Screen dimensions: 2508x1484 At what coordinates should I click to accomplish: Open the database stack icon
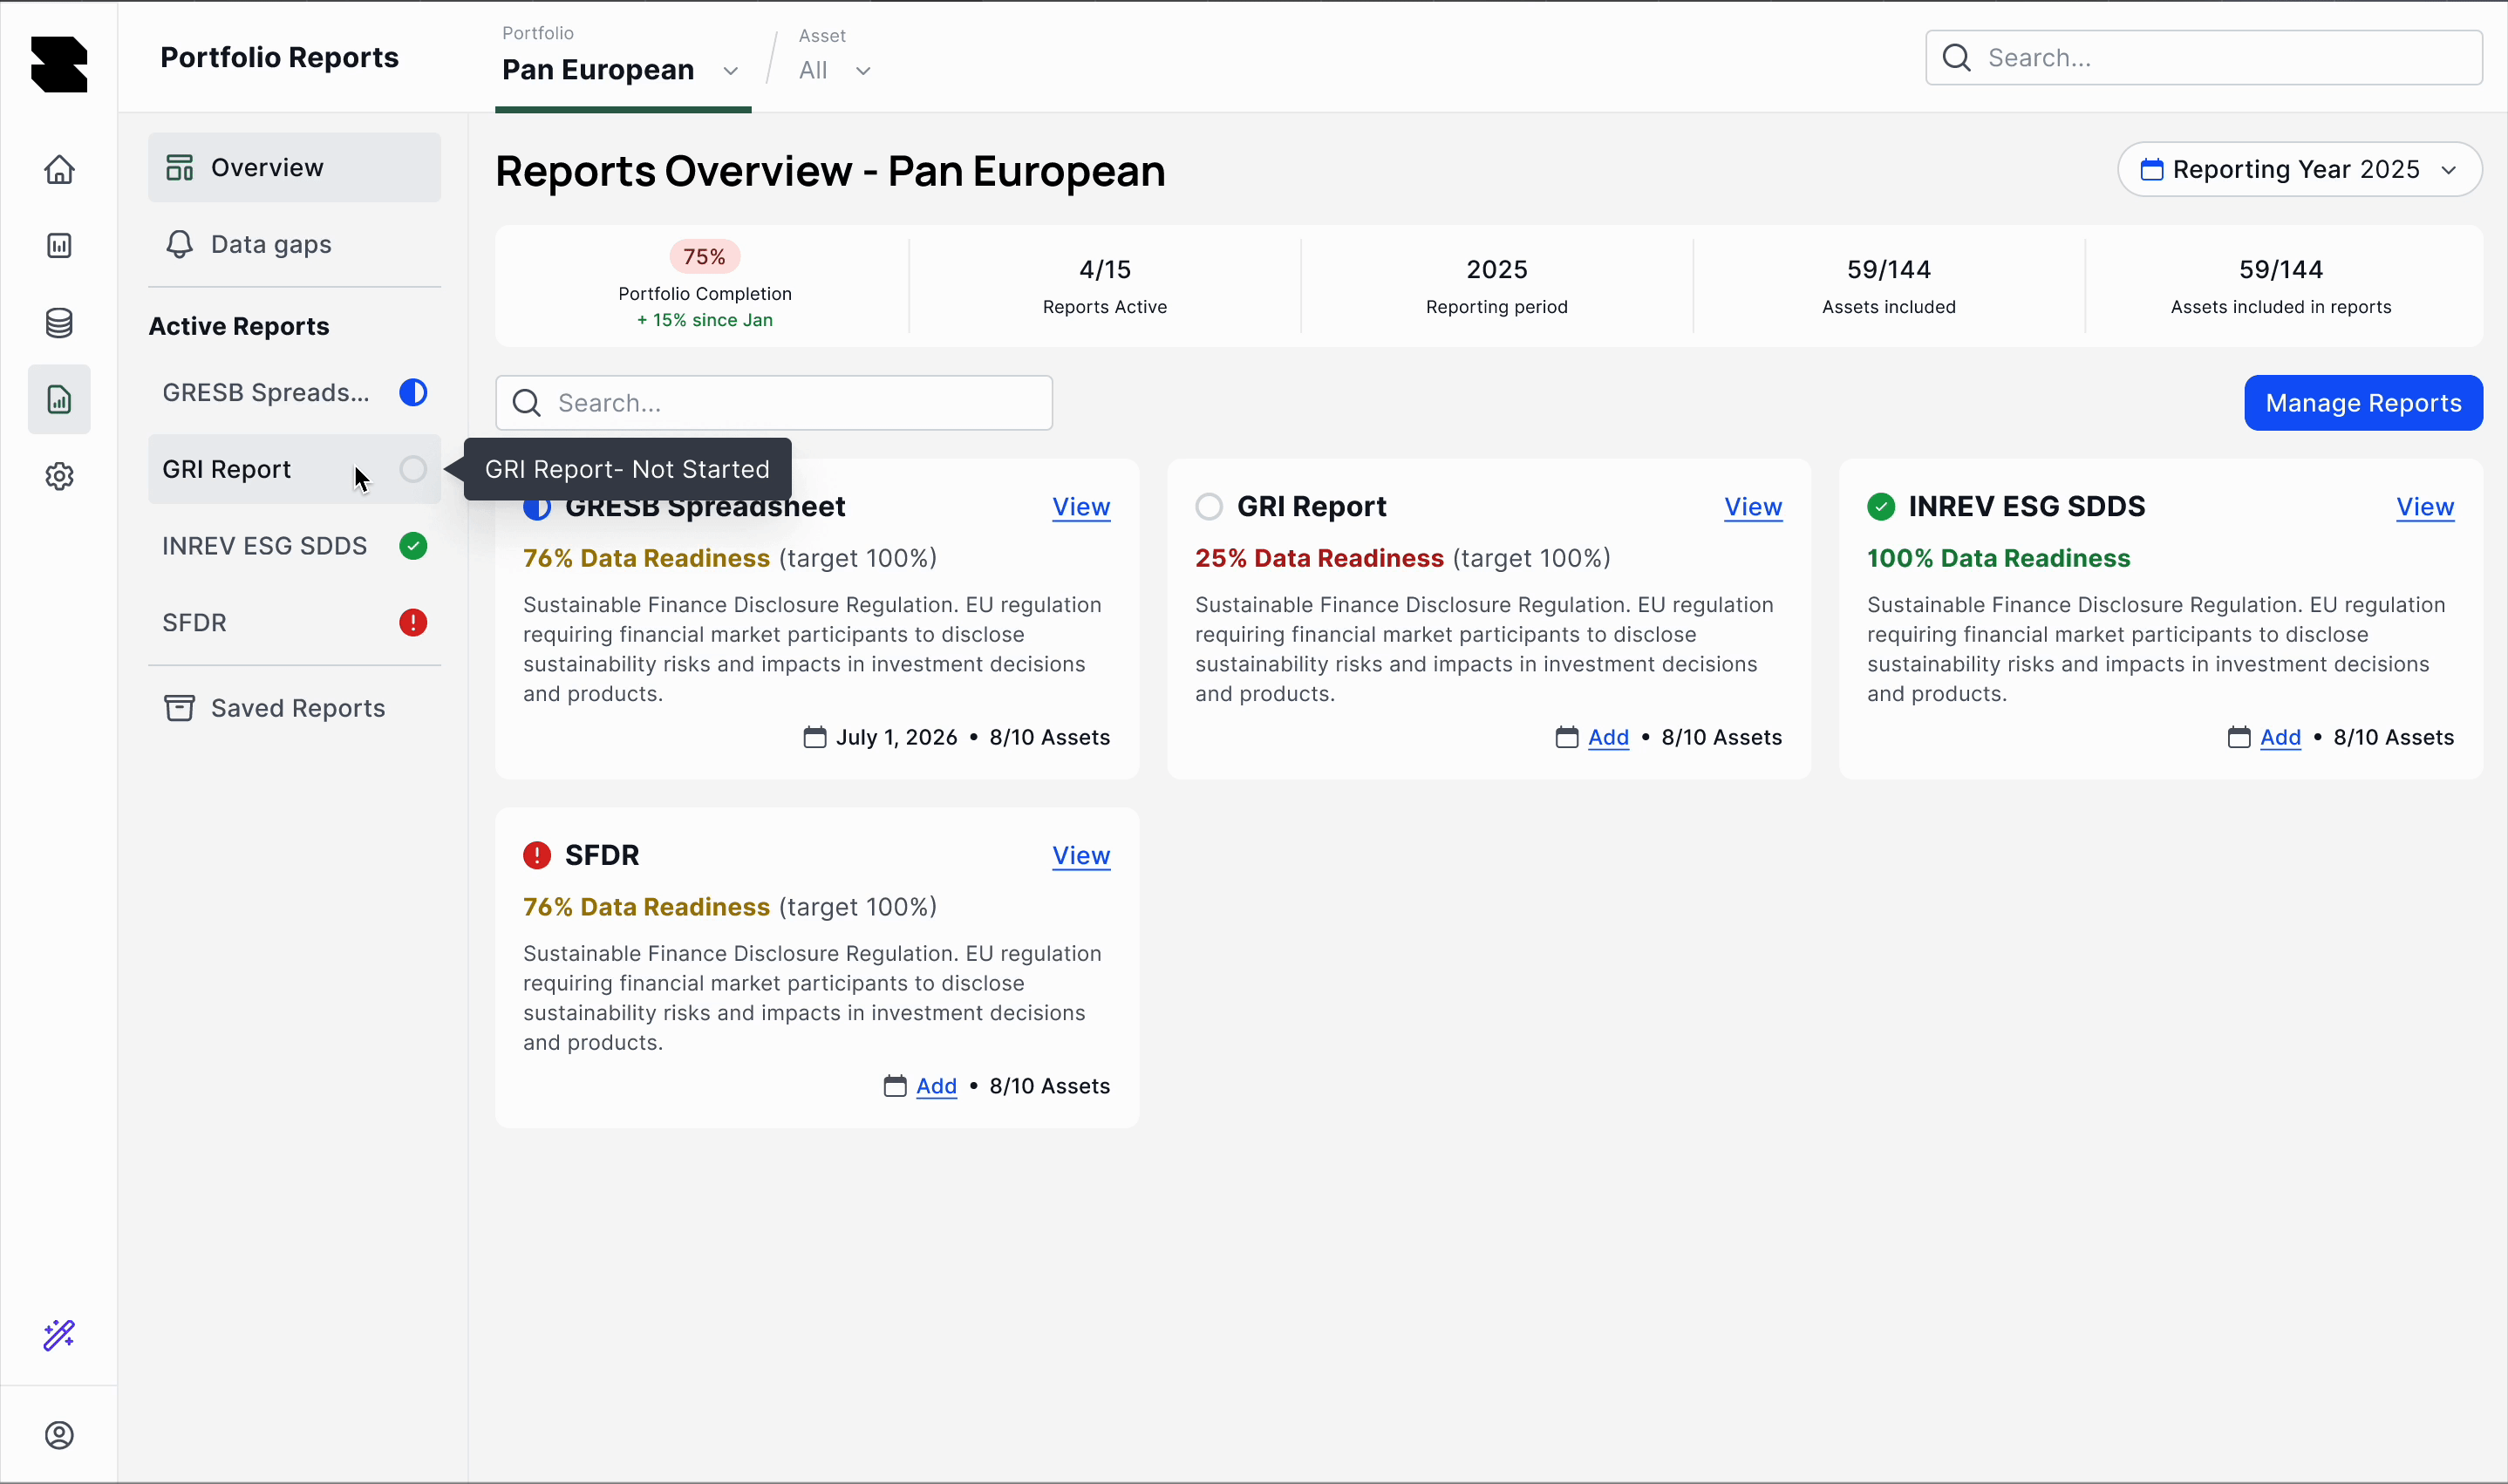pos(59,322)
